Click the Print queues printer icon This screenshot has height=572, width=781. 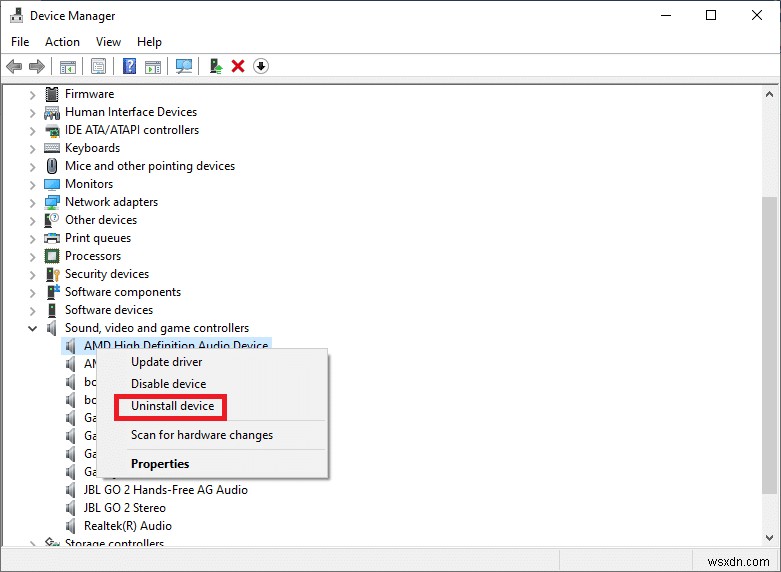point(52,238)
